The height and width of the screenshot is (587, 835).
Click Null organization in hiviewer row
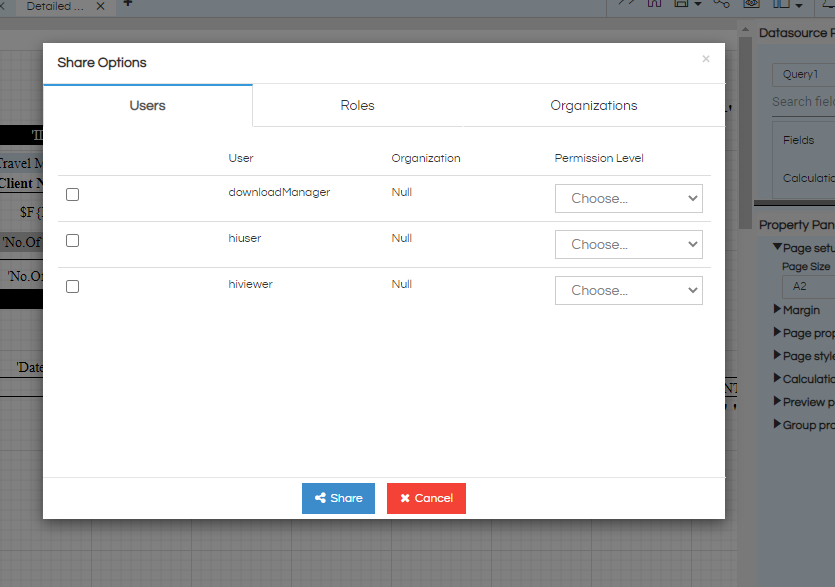(x=402, y=284)
